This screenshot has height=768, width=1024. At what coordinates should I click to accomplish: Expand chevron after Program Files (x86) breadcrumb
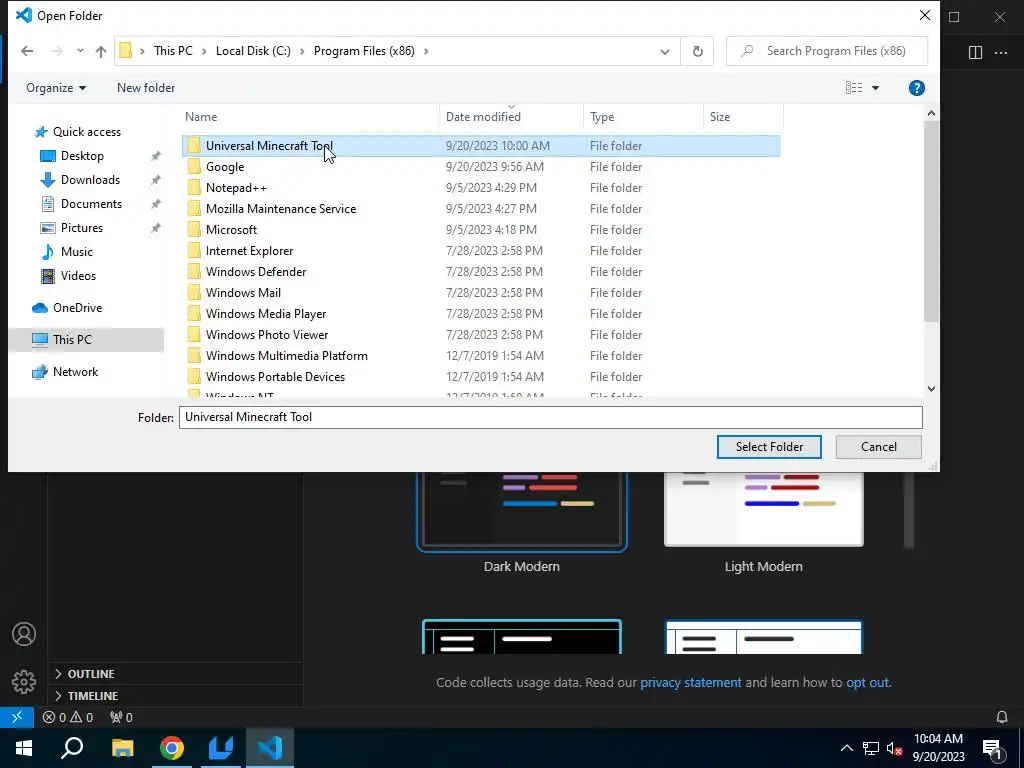click(426, 51)
